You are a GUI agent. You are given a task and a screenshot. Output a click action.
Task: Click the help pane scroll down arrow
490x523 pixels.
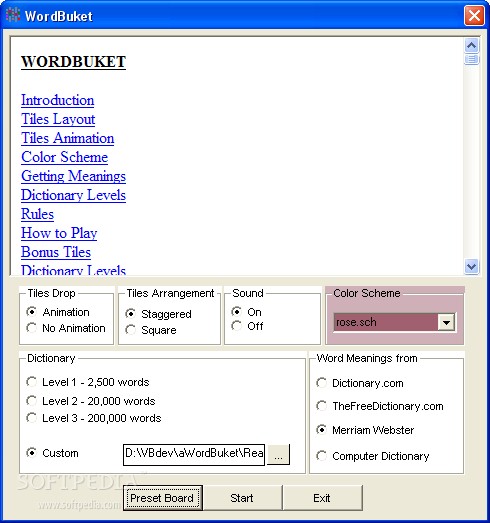click(472, 267)
